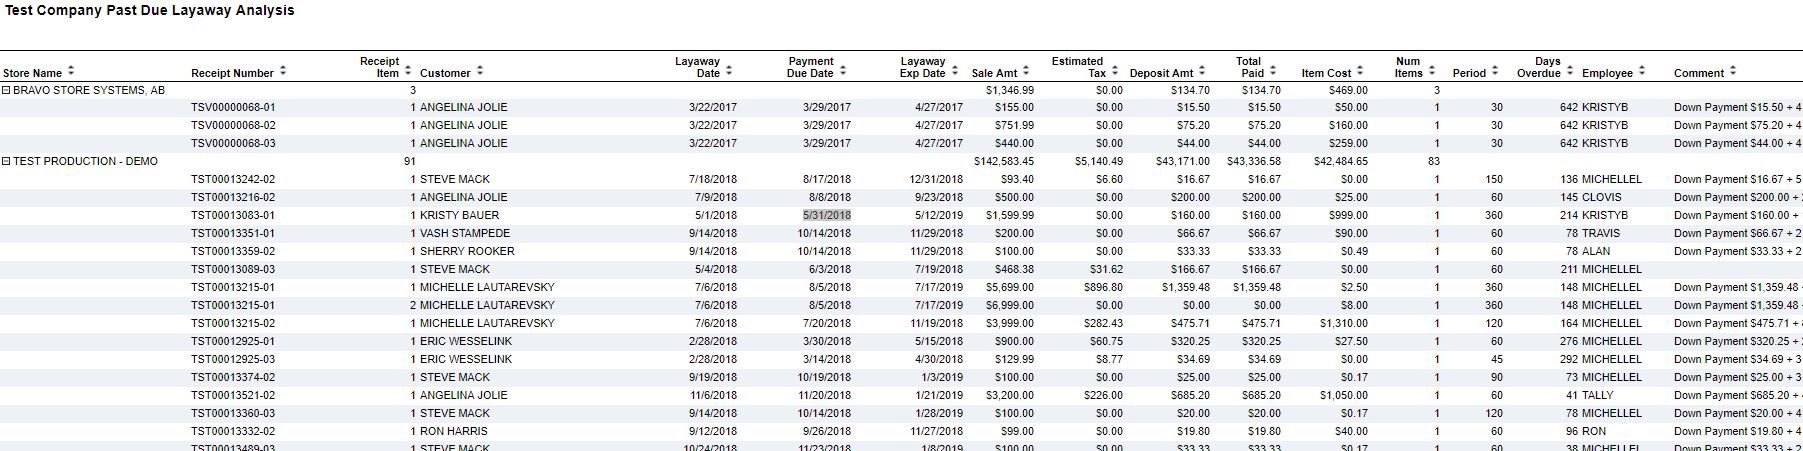Click the sort icon beside Deposit Amt
The image size is (1803, 451).
pos(1201,72)
